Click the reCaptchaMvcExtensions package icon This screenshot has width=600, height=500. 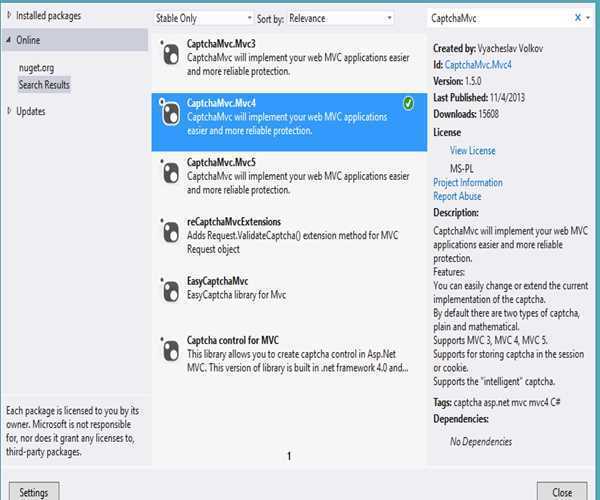point(170,232)
